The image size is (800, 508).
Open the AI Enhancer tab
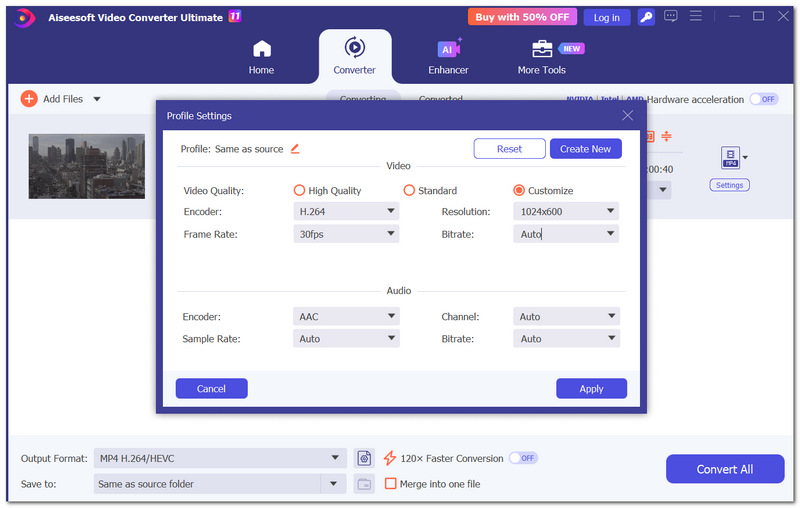[x=448, y=57]
